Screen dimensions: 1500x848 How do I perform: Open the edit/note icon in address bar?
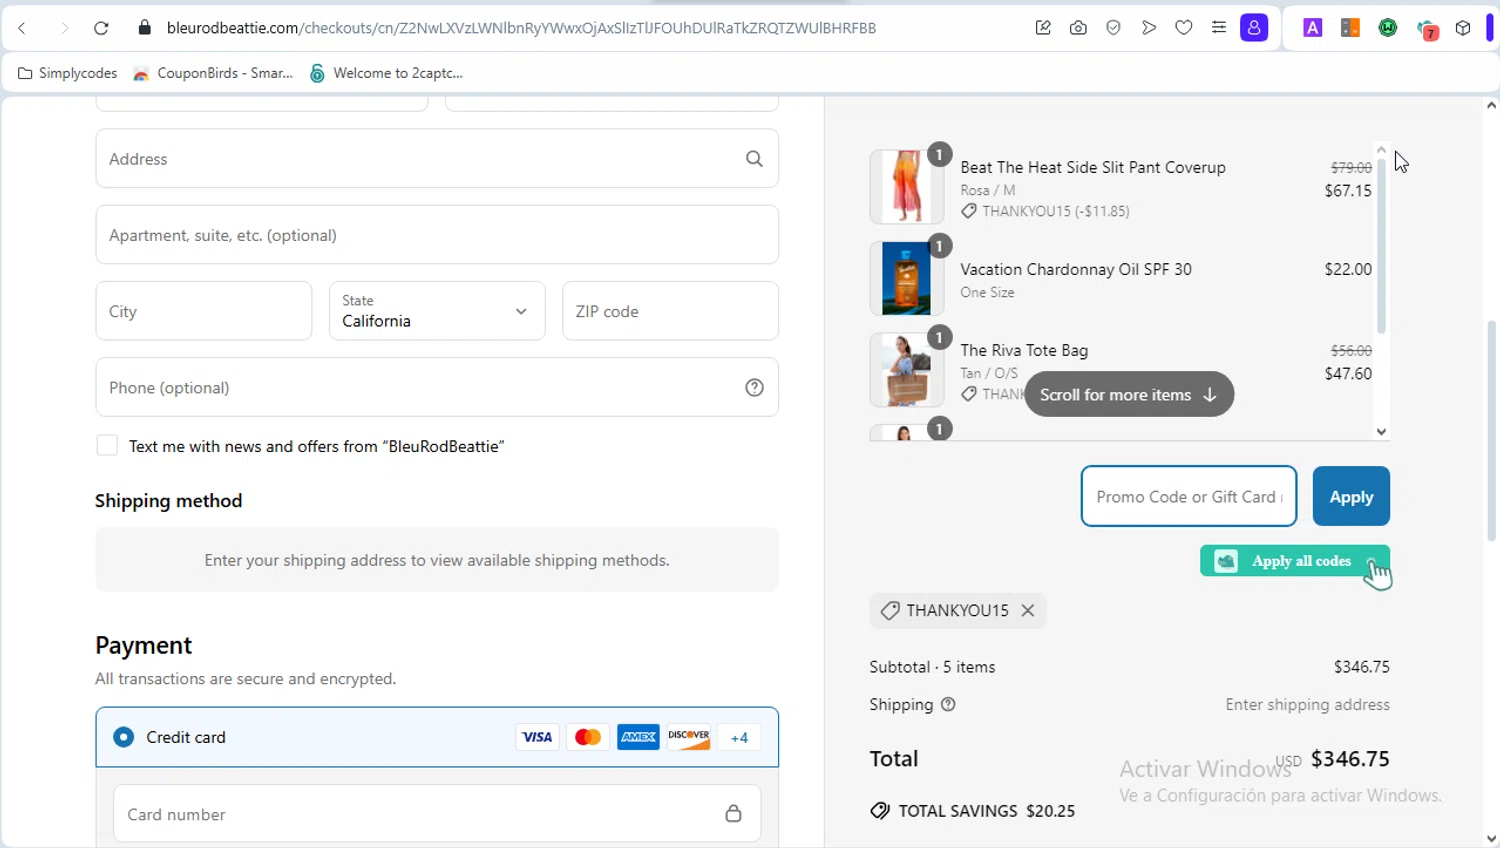click(x=1043, y=28)
